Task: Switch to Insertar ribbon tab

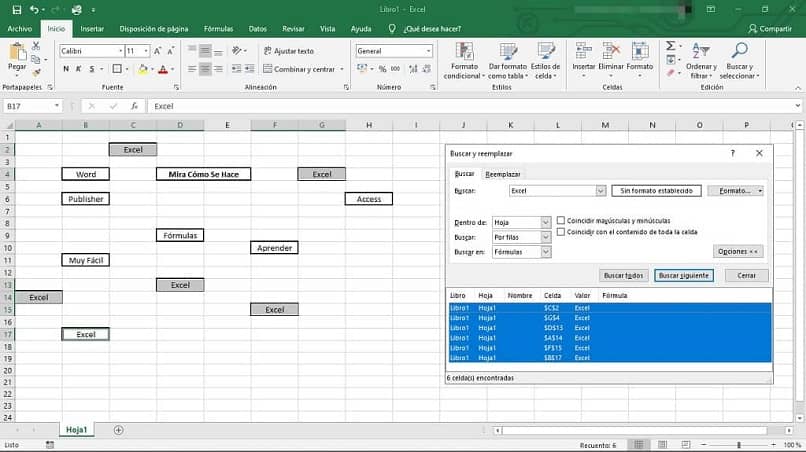Action: point(92,29)
